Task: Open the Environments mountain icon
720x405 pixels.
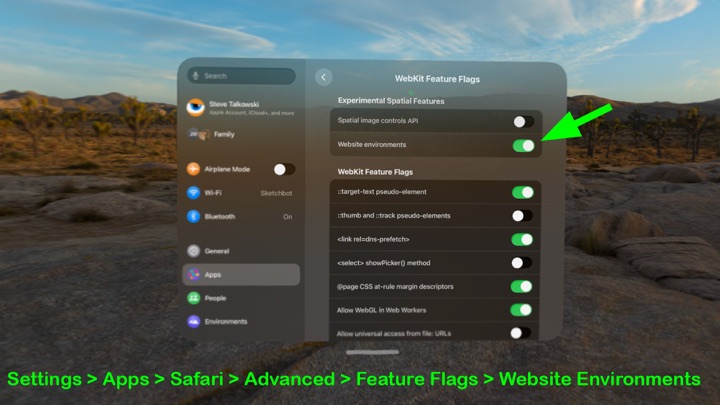Action: click(193, 321)
